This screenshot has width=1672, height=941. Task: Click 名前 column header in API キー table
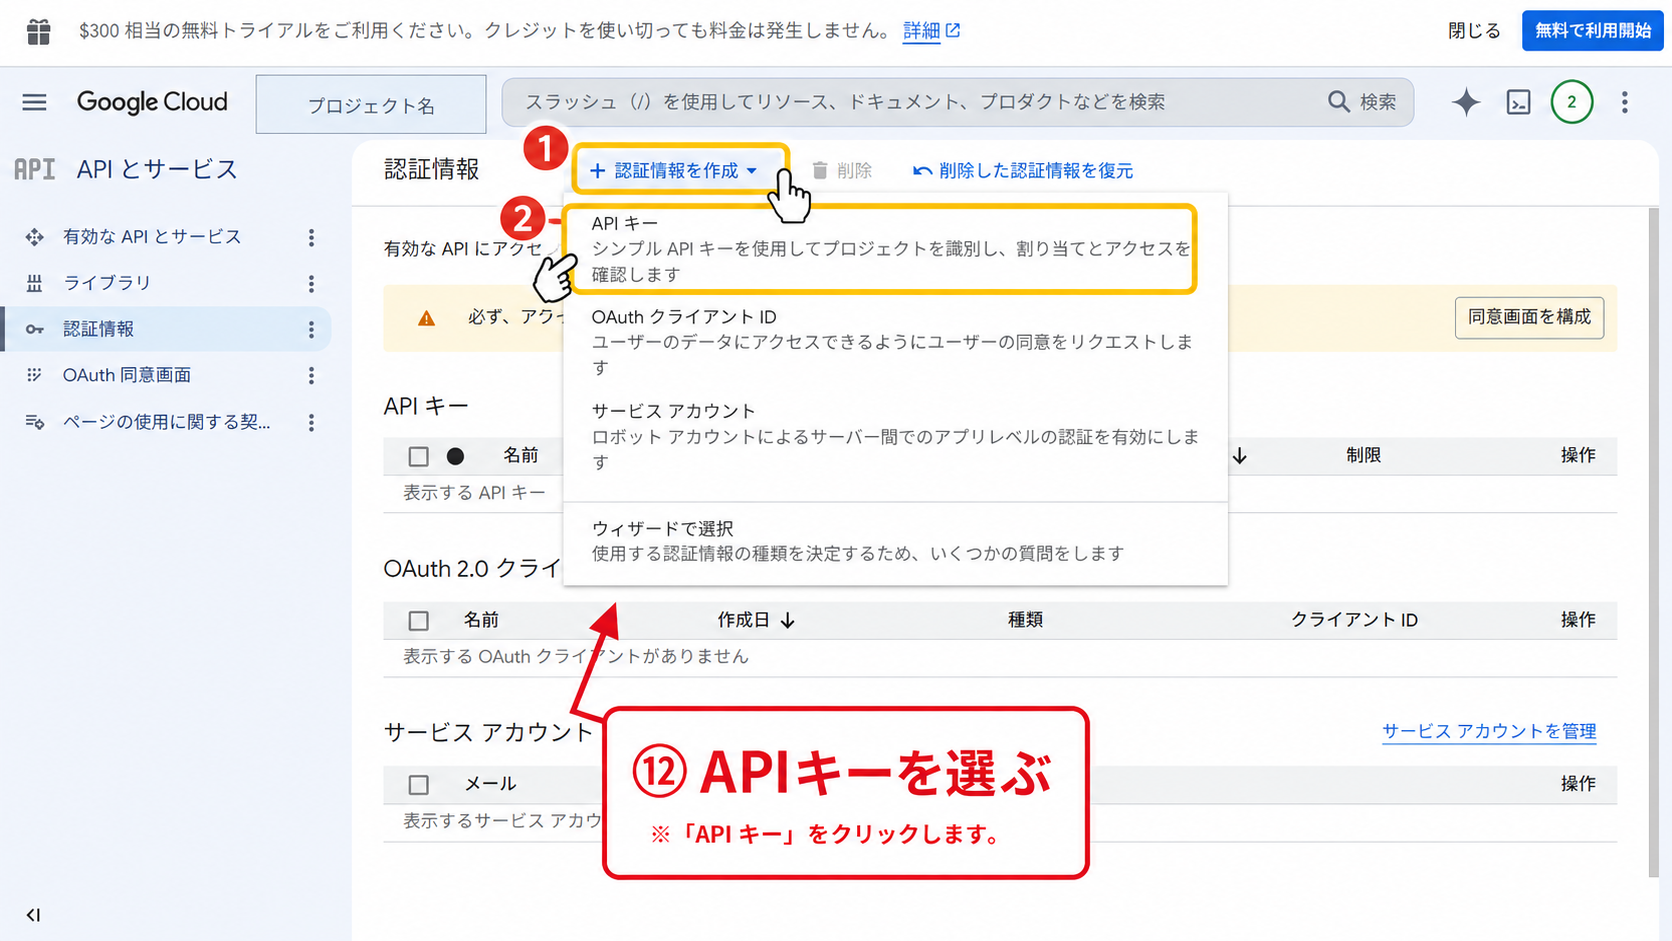(520, 456)
